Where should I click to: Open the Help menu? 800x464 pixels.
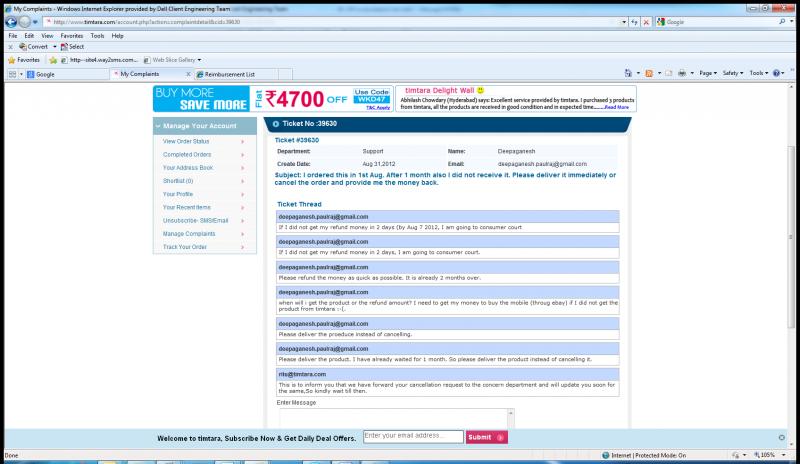(117, 36)
